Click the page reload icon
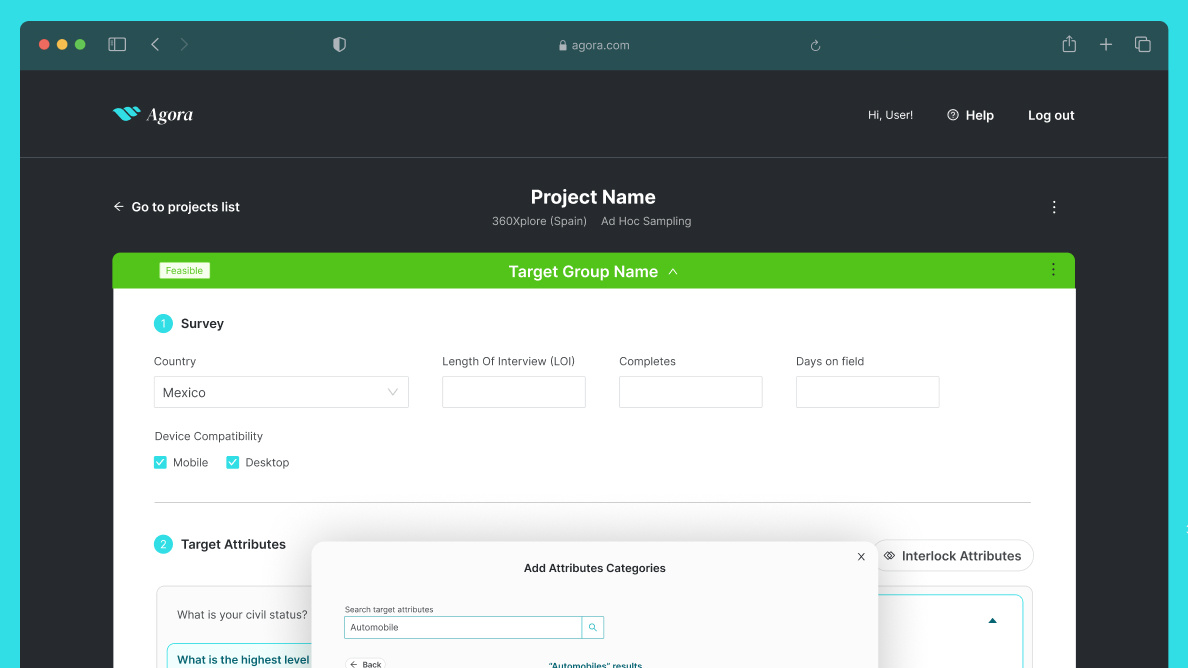 pos(815,45)
